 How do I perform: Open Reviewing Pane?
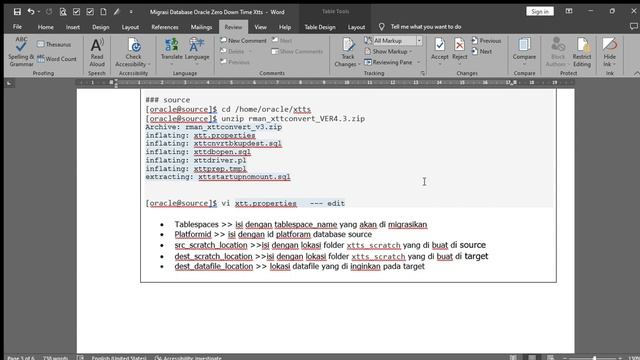(x=388, y=62)
